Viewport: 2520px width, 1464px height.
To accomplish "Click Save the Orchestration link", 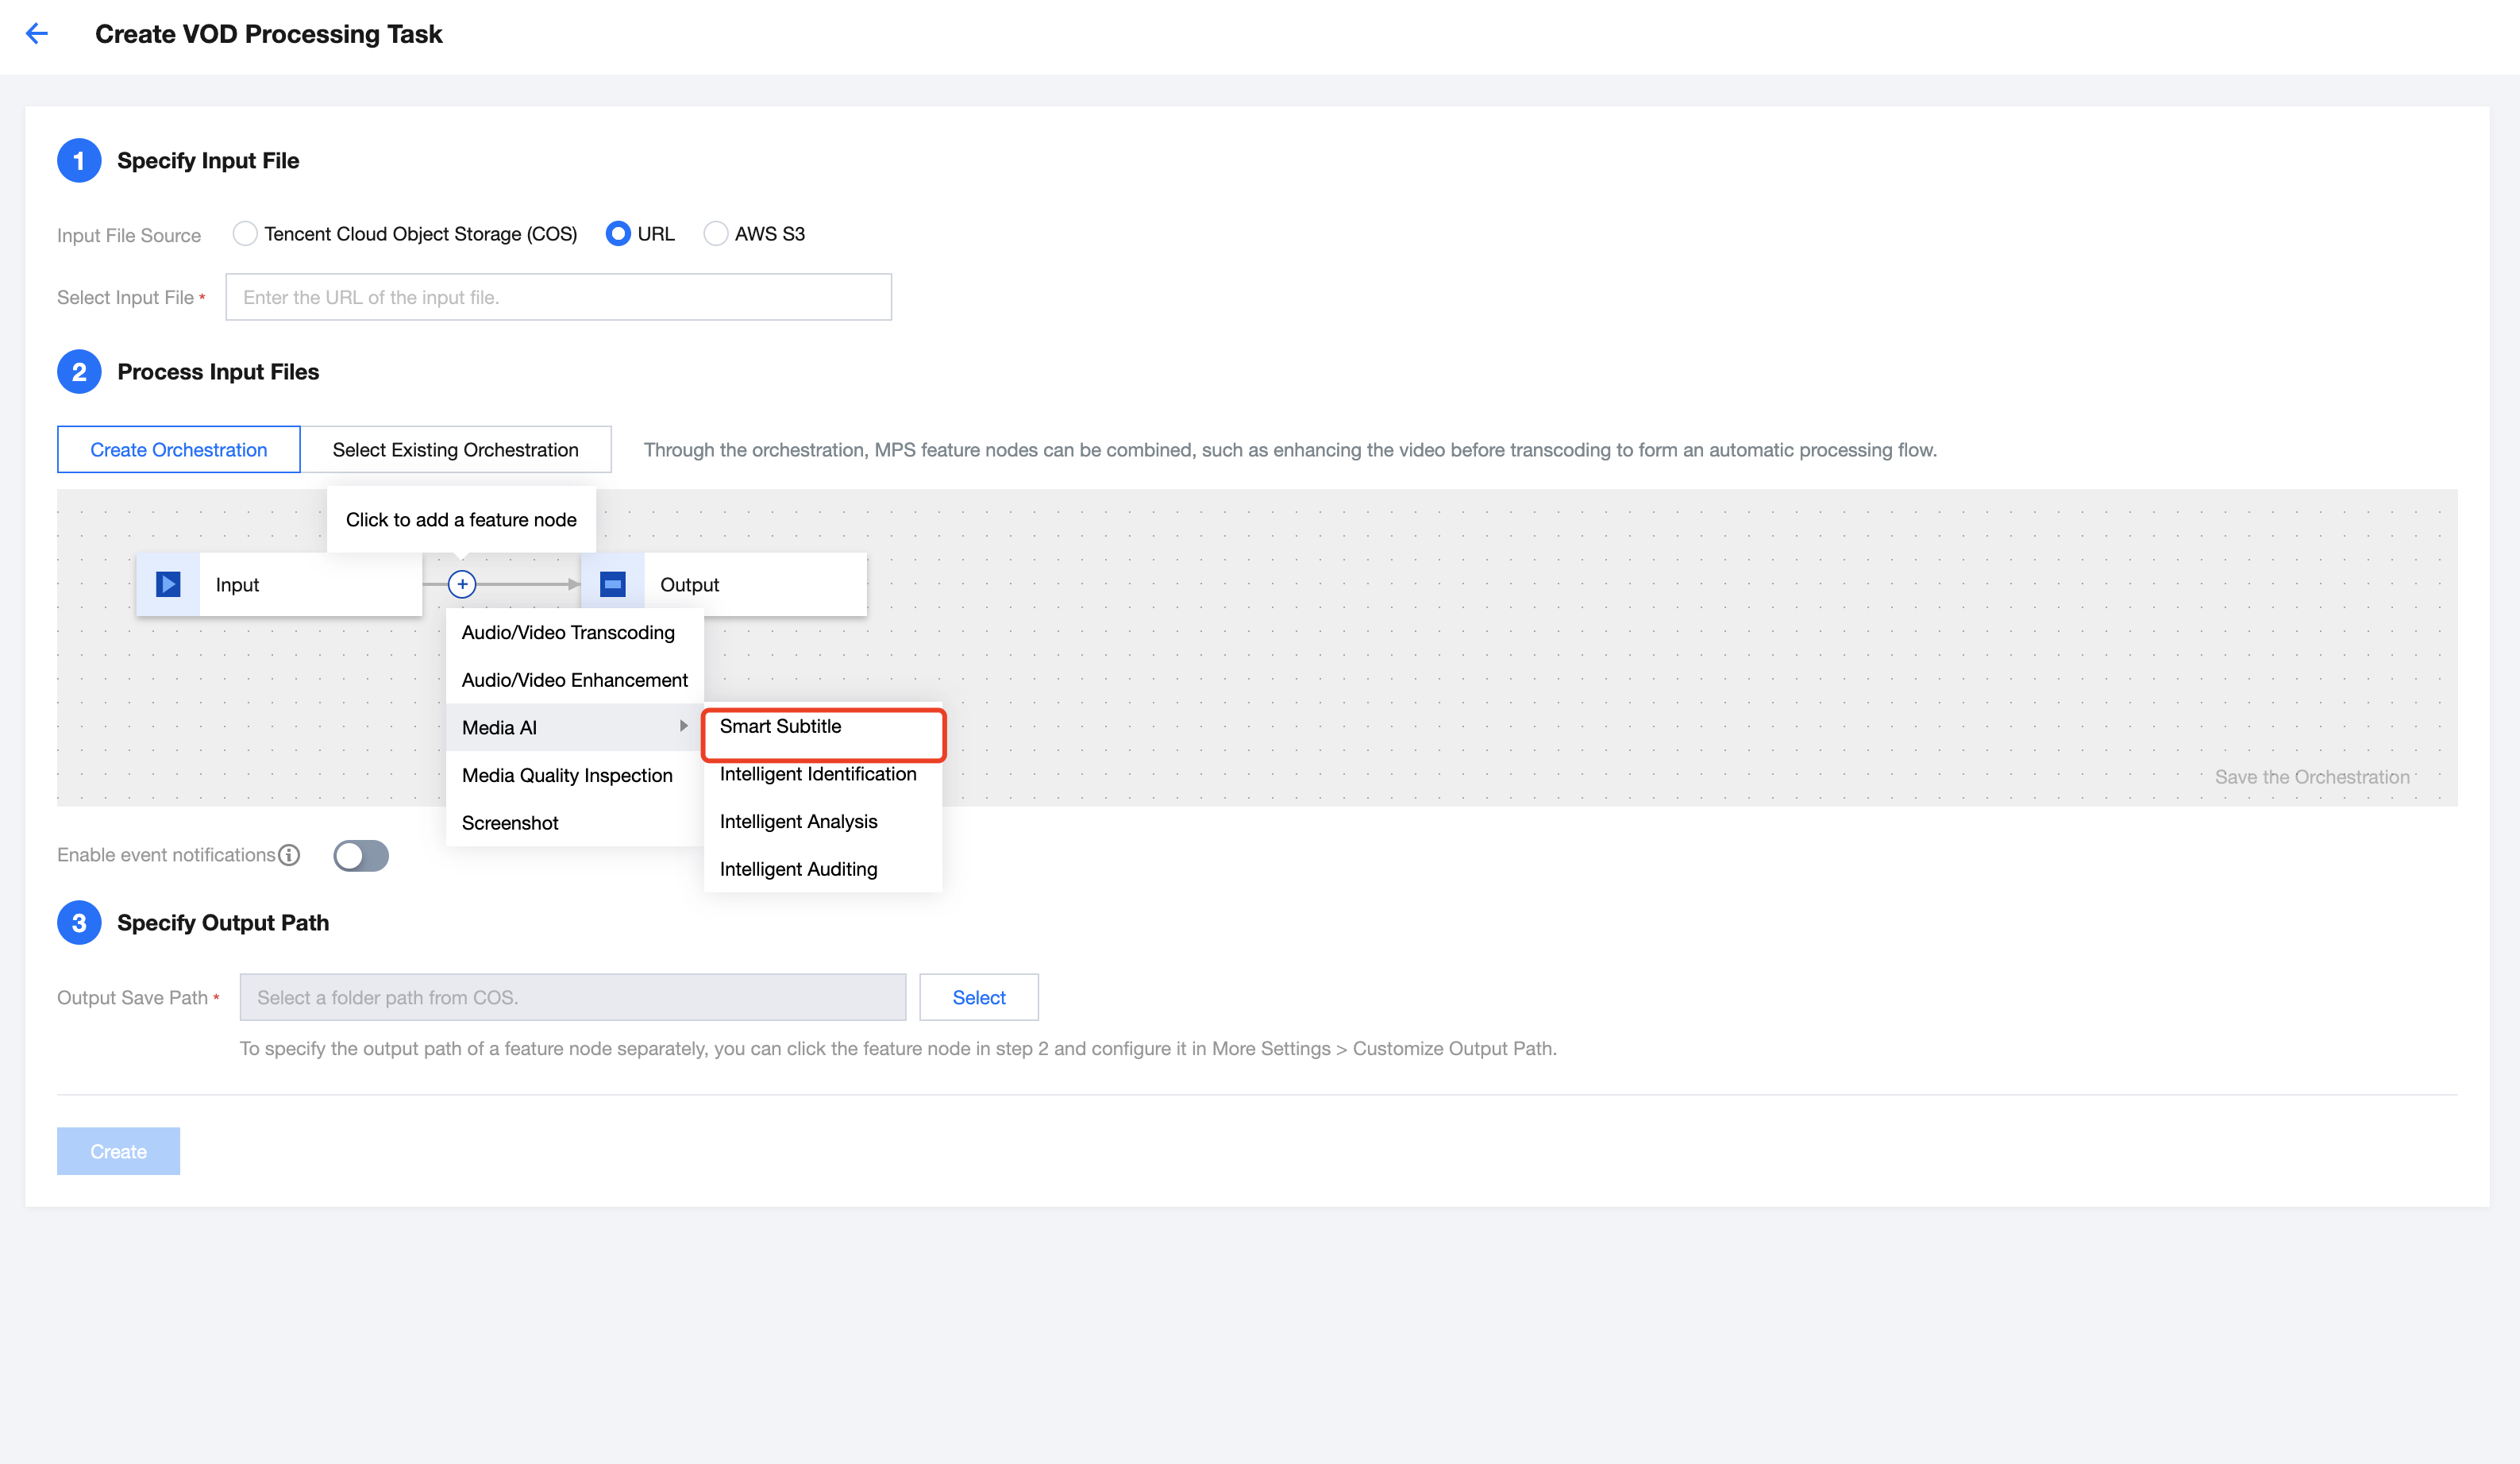I will pyautogui.click(x=2311, y=777).
